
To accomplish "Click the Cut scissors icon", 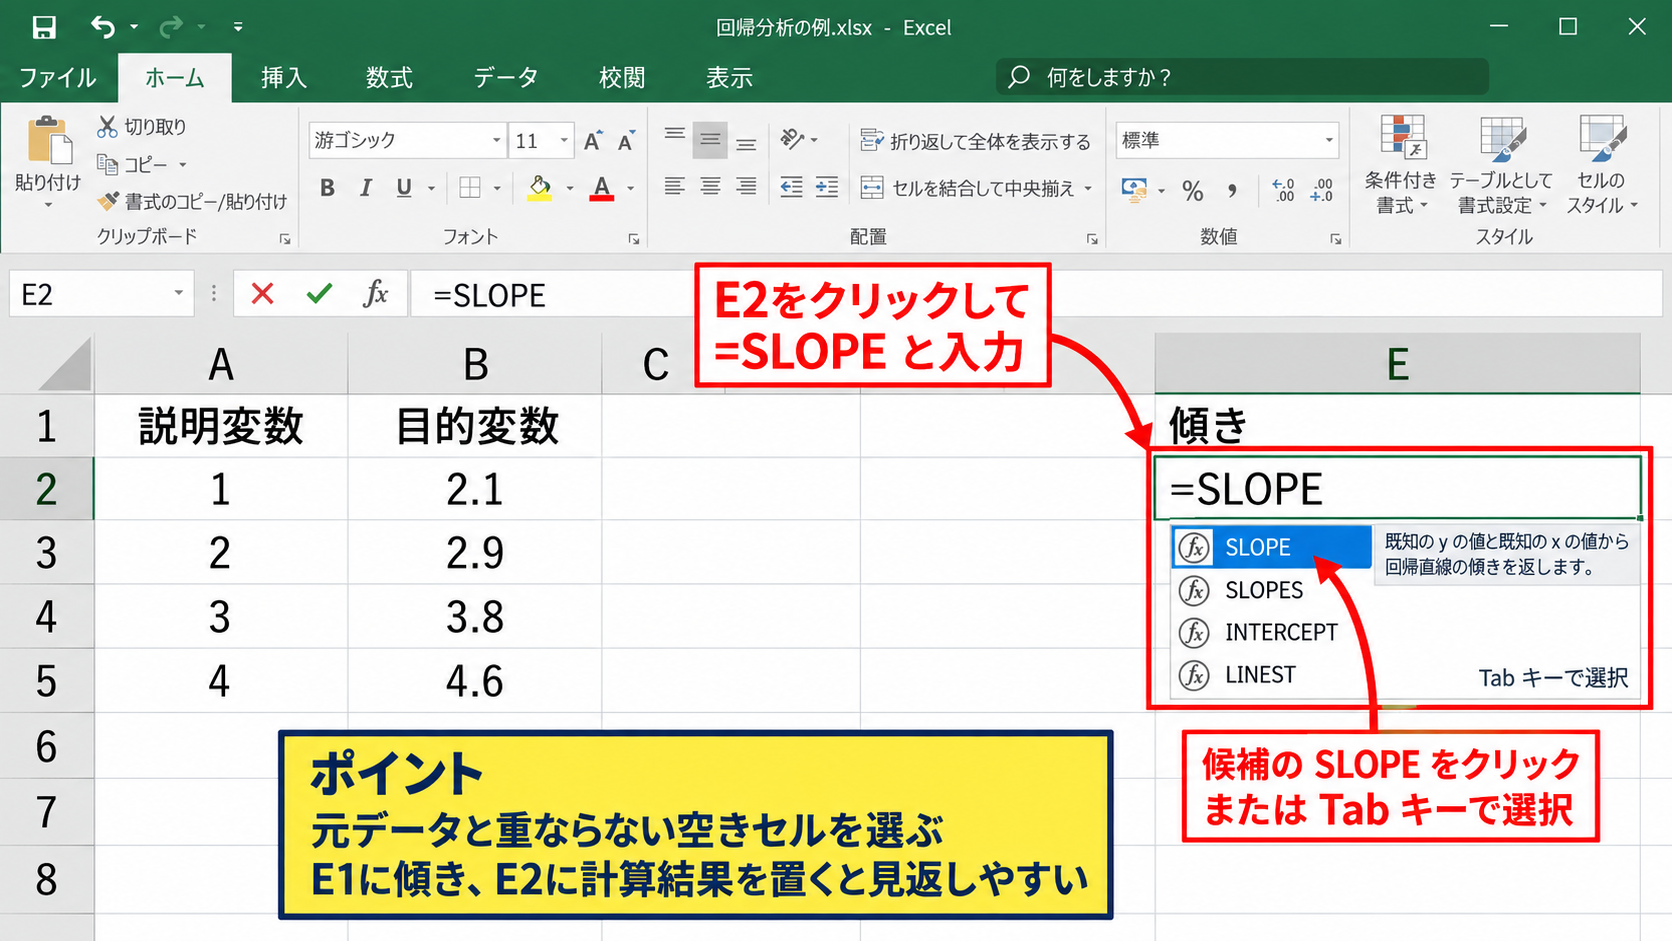I will [x=107, y=126].
